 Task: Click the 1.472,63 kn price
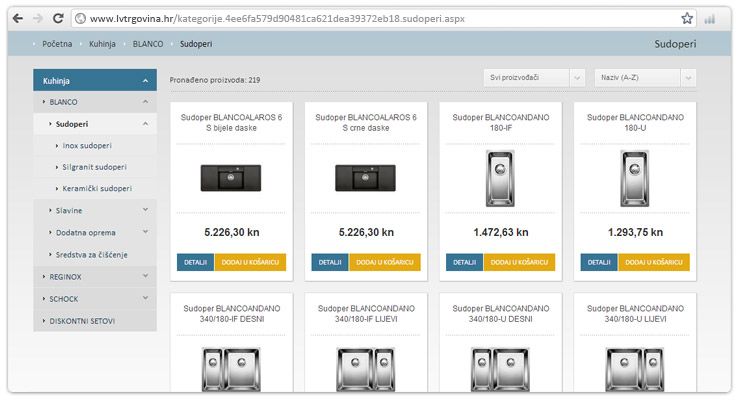point(501,233)
